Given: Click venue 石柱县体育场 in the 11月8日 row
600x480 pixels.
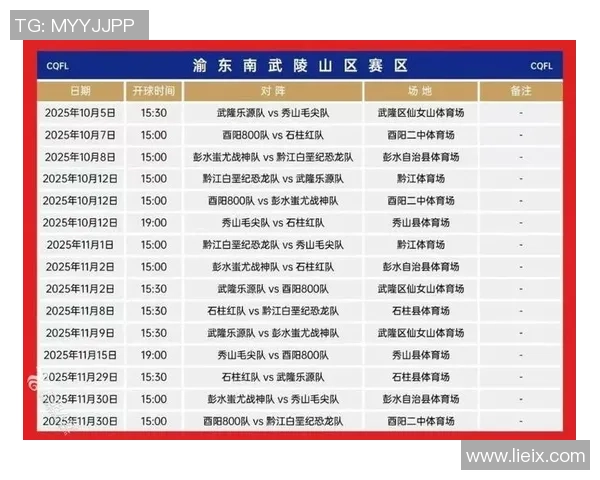Looking at the screenshot, I should point(421,311).
